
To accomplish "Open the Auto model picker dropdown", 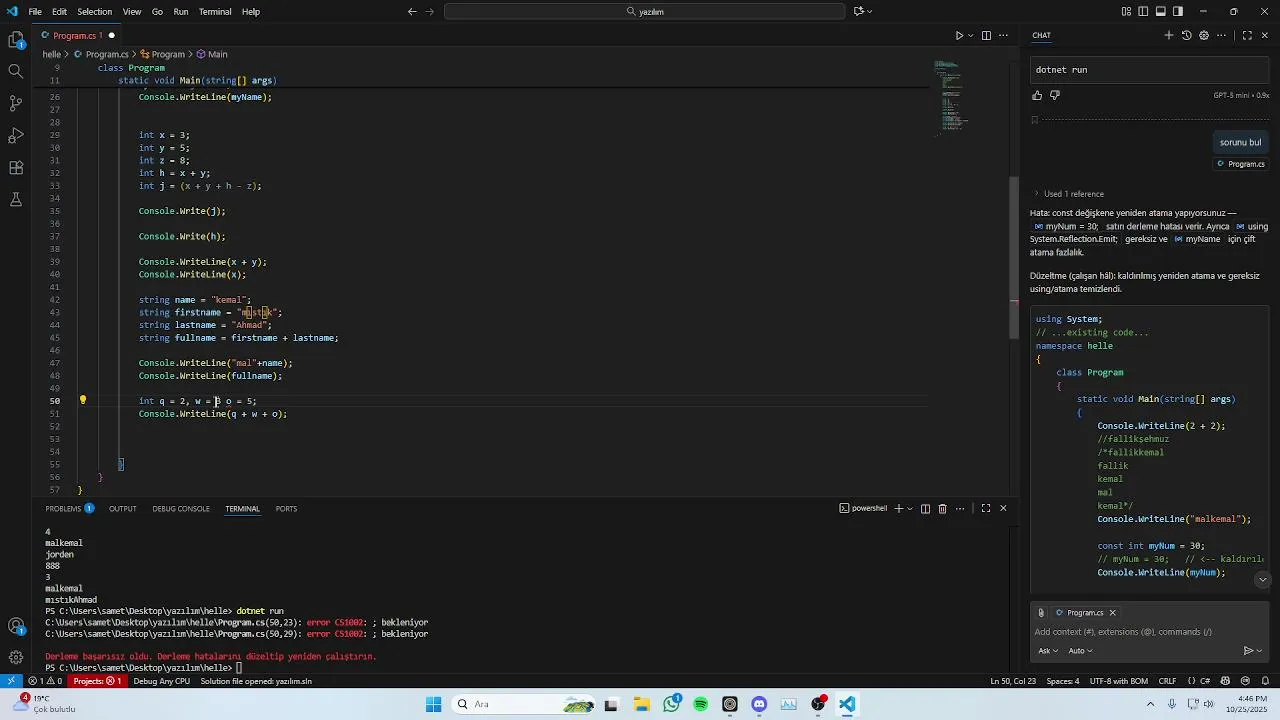I will coord(1080,650).
